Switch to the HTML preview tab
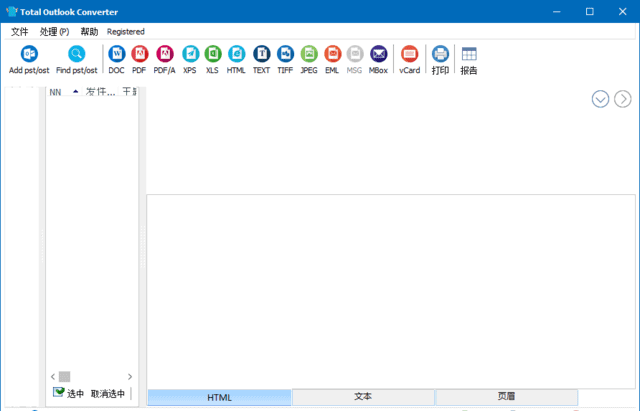Viewport: 640px width, 411px height. coord(219,397)
